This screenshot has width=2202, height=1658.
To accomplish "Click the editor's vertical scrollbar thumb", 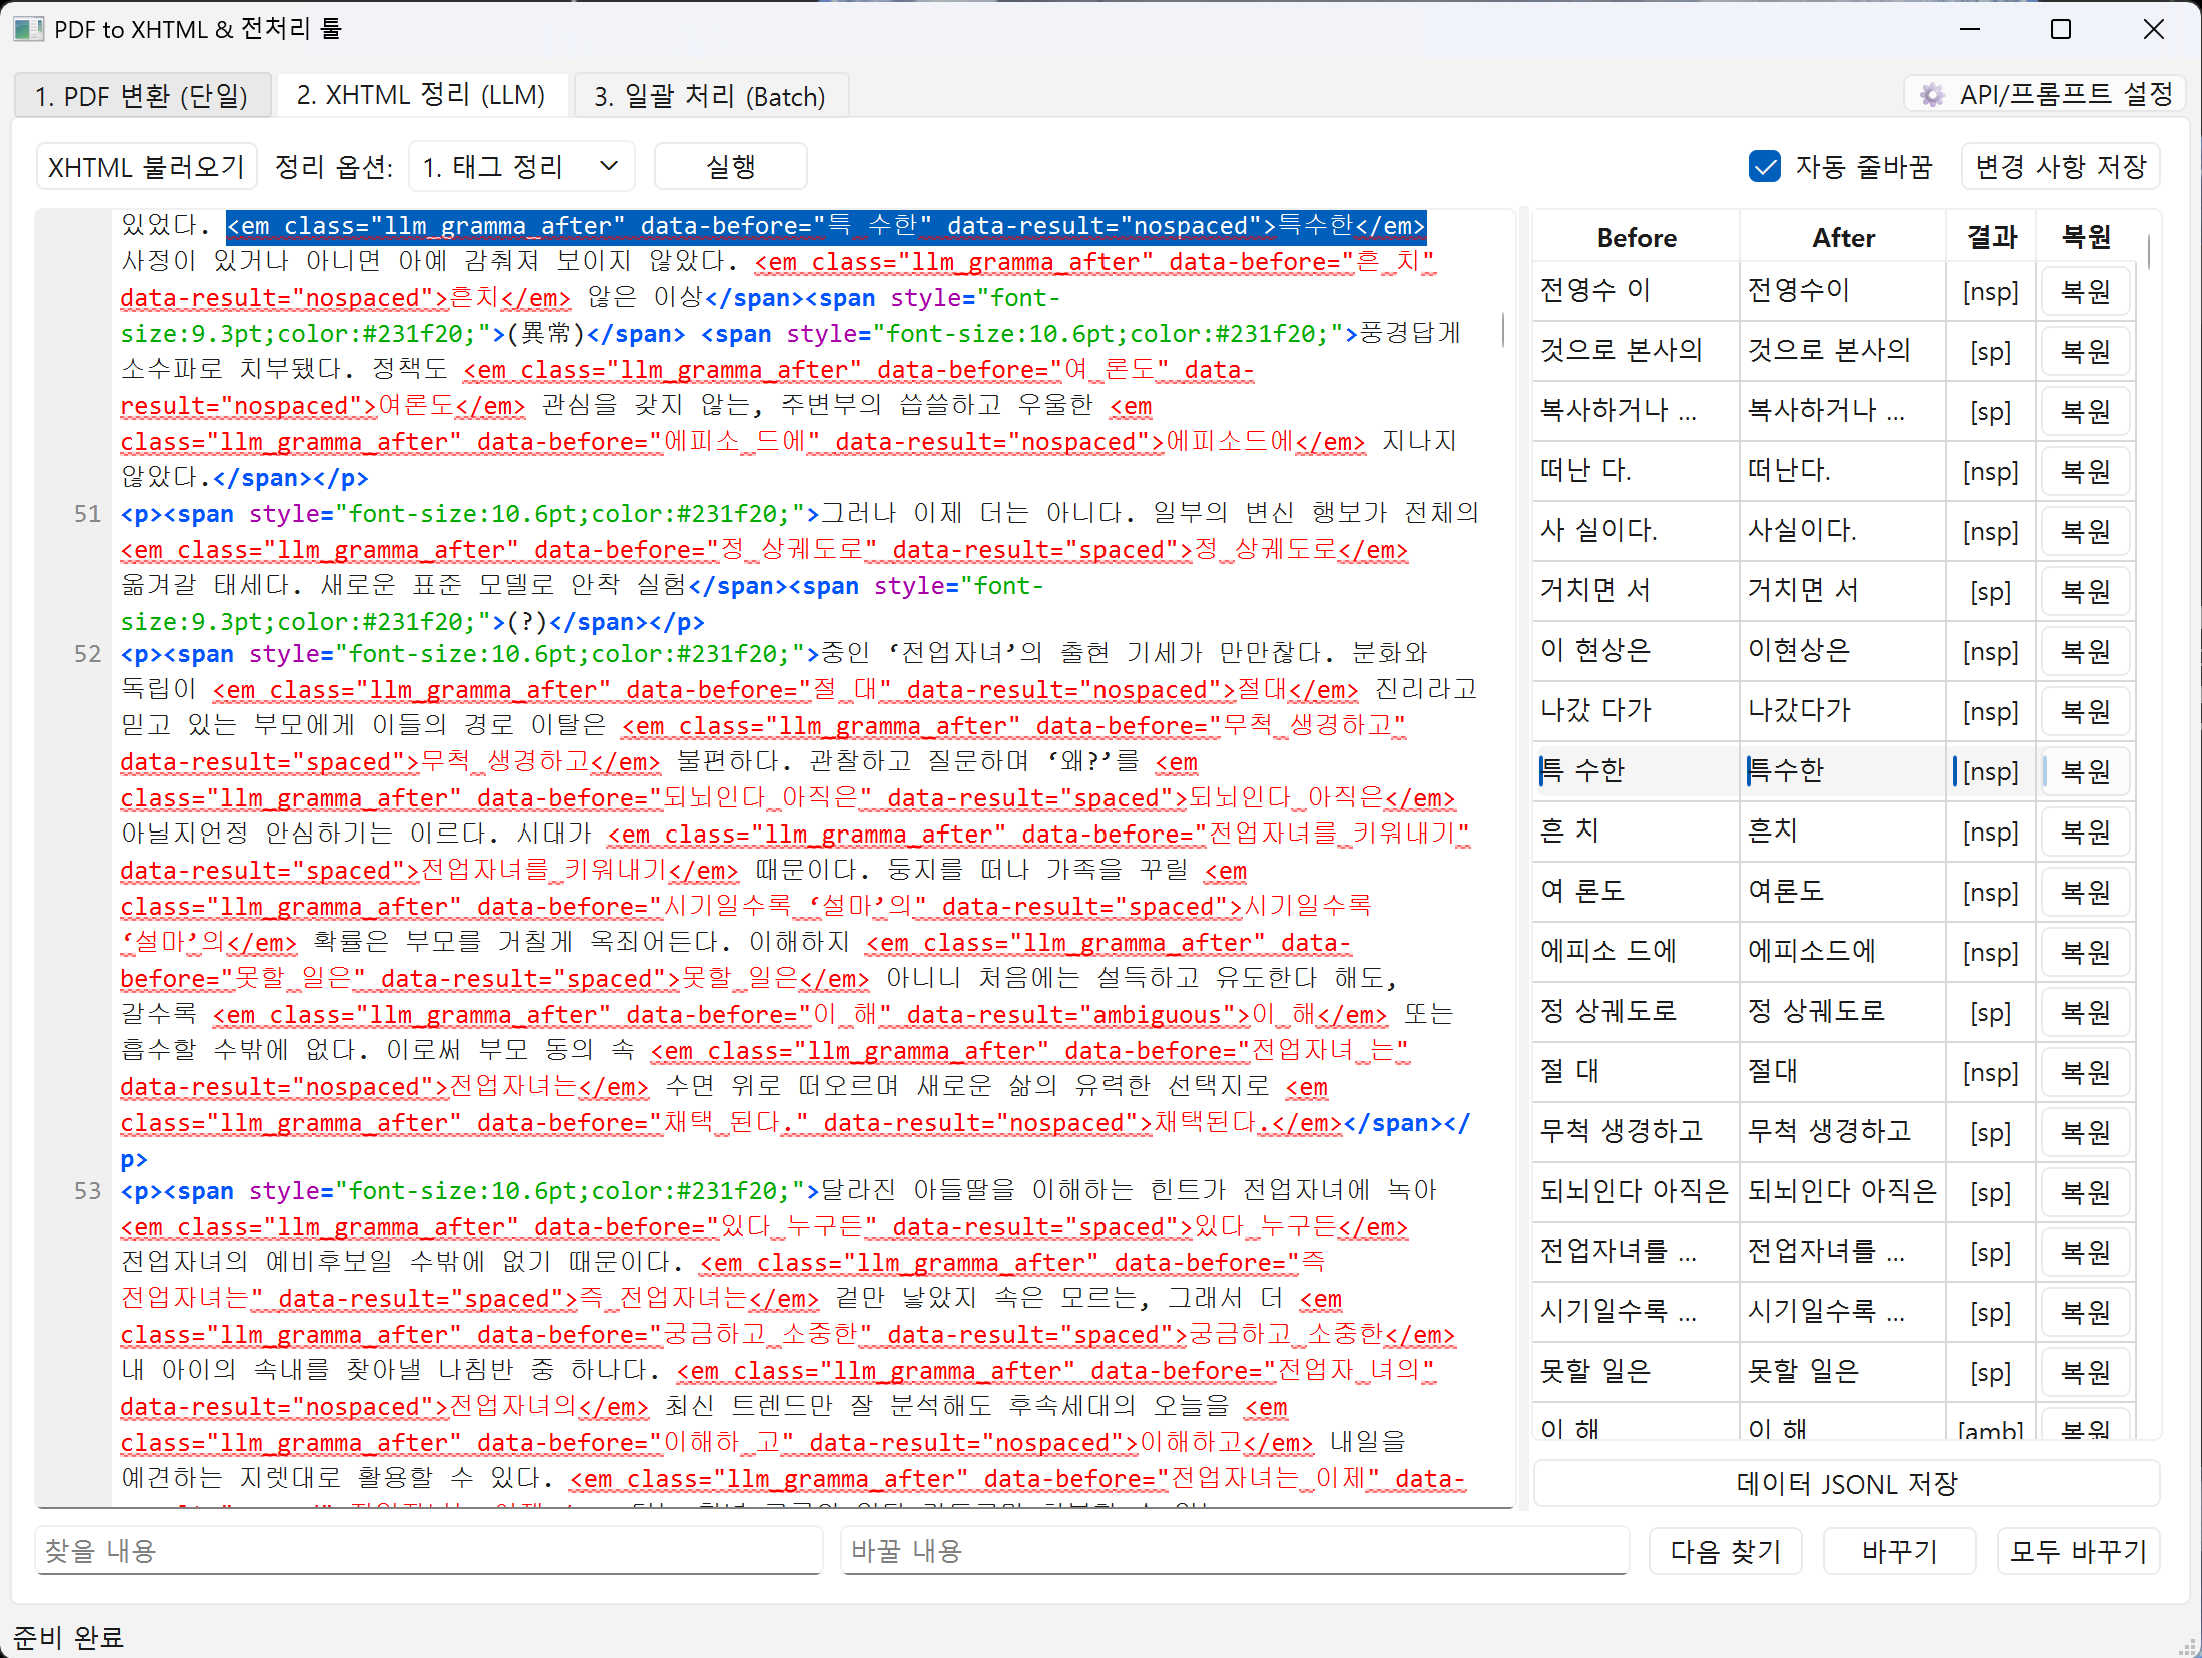I will click(x=1503, y=330).
